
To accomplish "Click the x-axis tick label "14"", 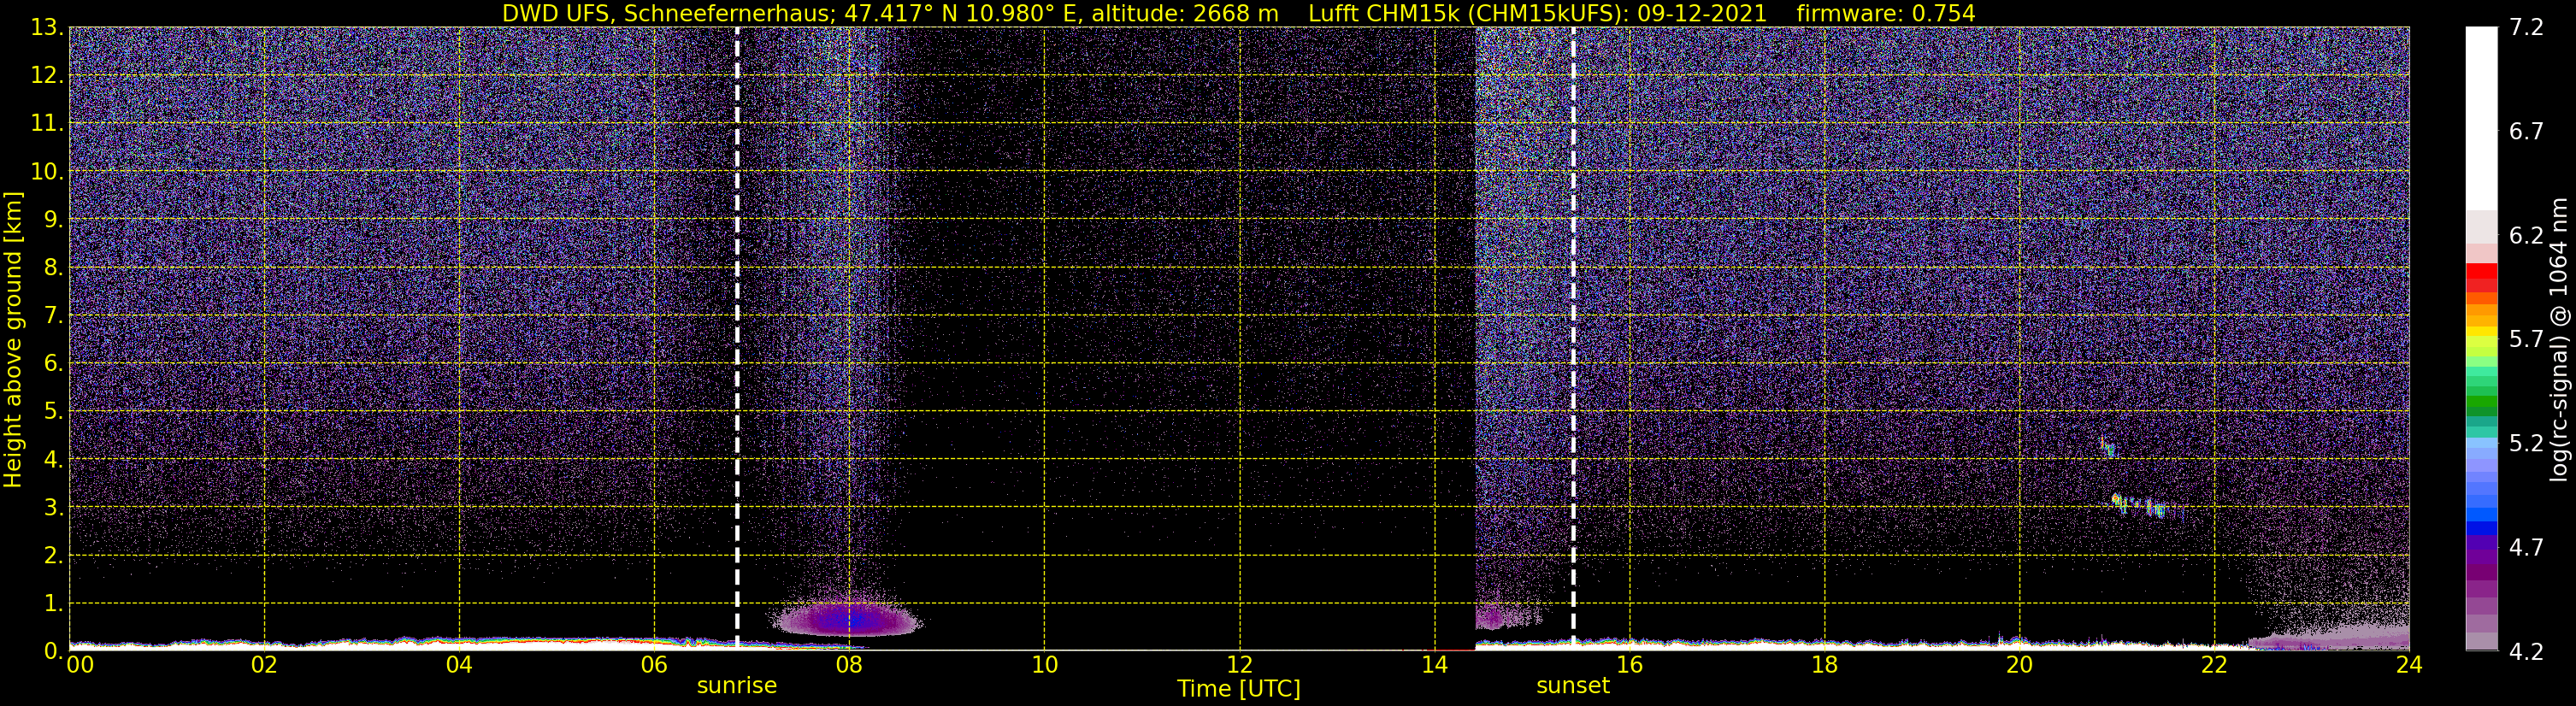I will pyautogui.click(x=1434, y=665).
